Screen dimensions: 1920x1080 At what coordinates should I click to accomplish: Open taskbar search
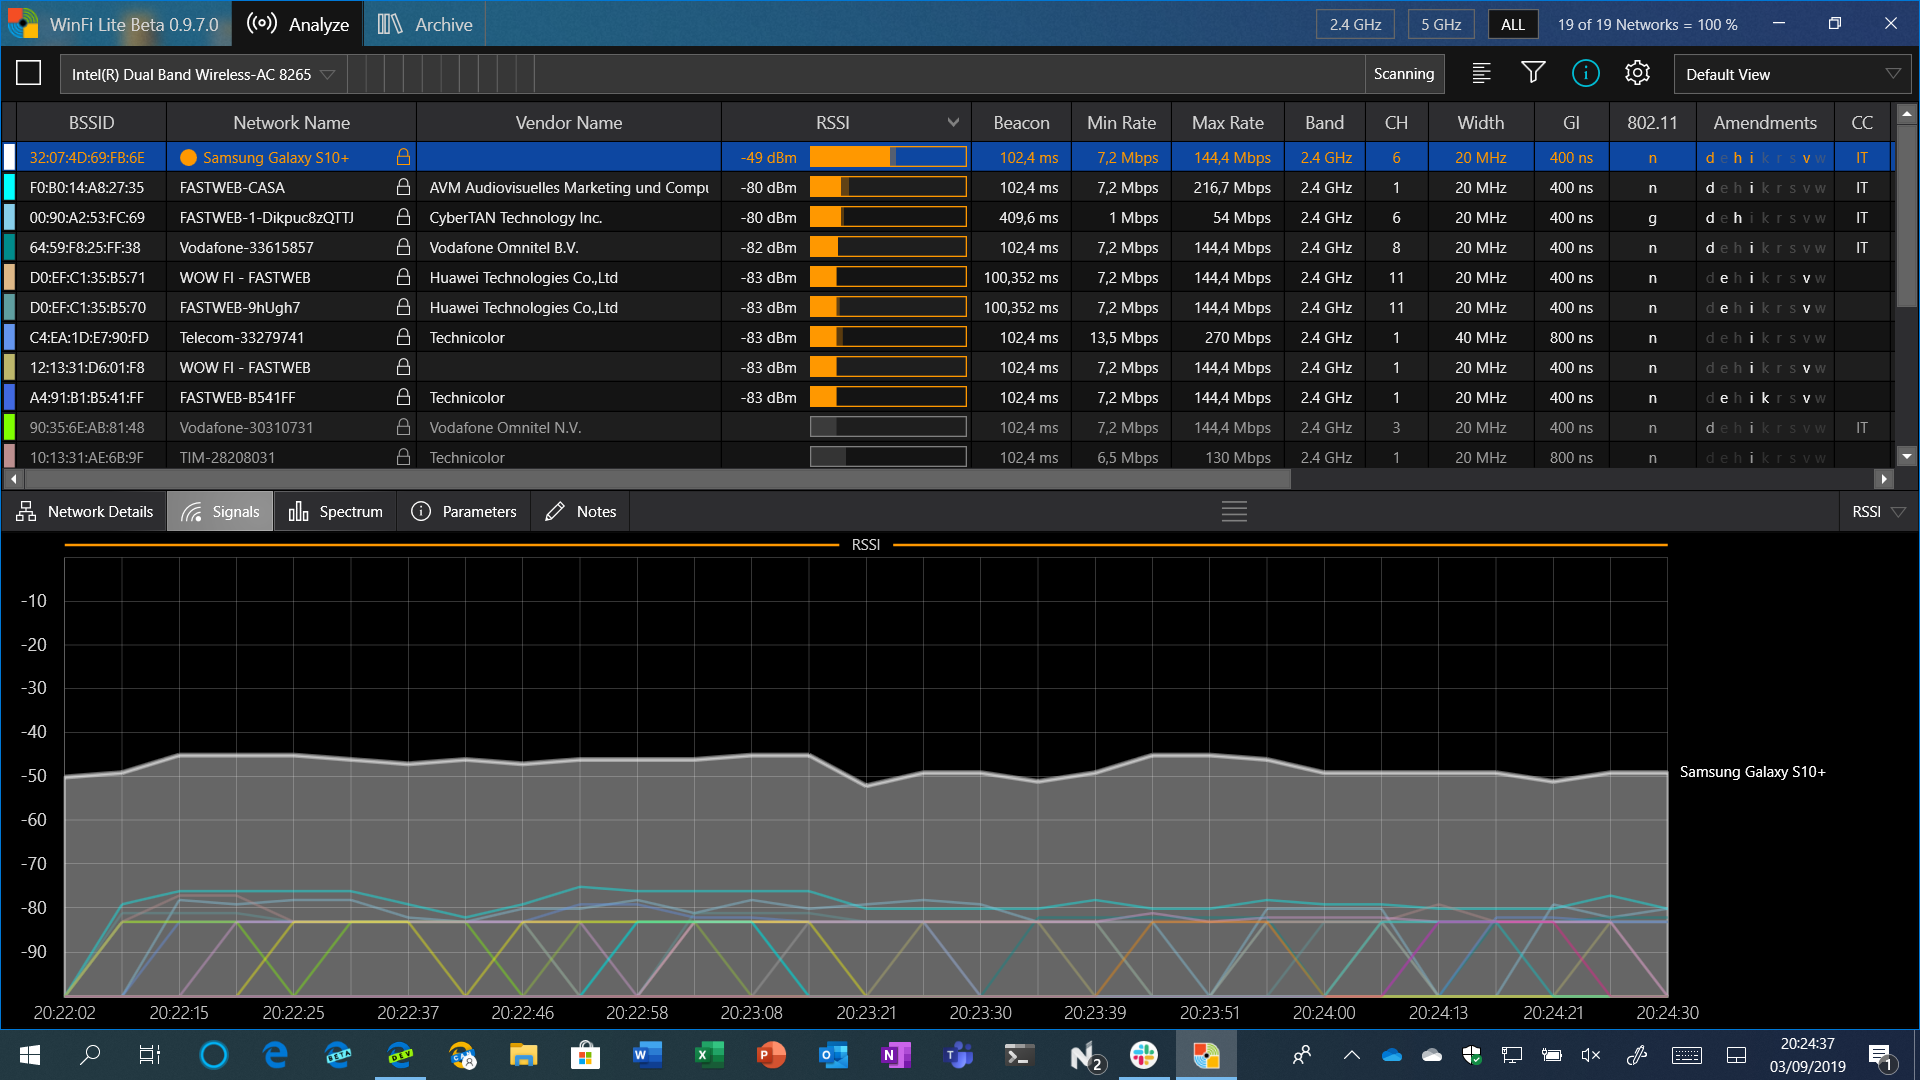(x=90, y=1055)
